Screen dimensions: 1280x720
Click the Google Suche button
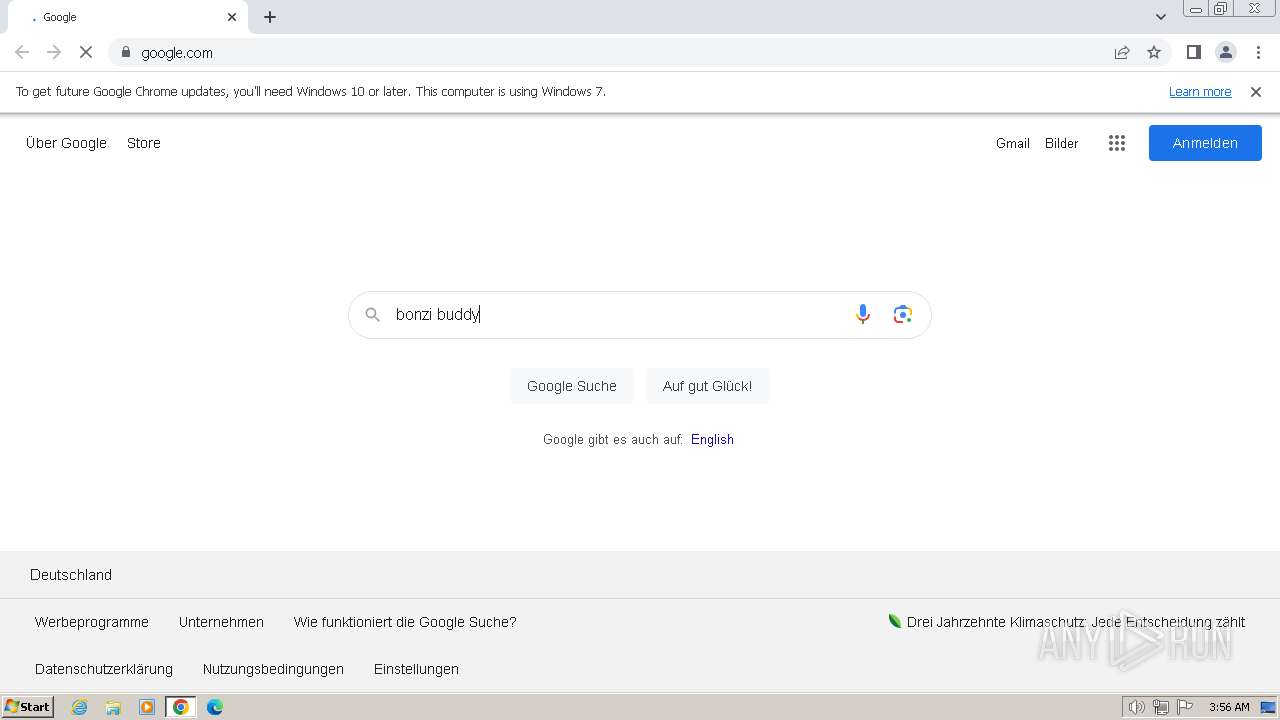572,386
